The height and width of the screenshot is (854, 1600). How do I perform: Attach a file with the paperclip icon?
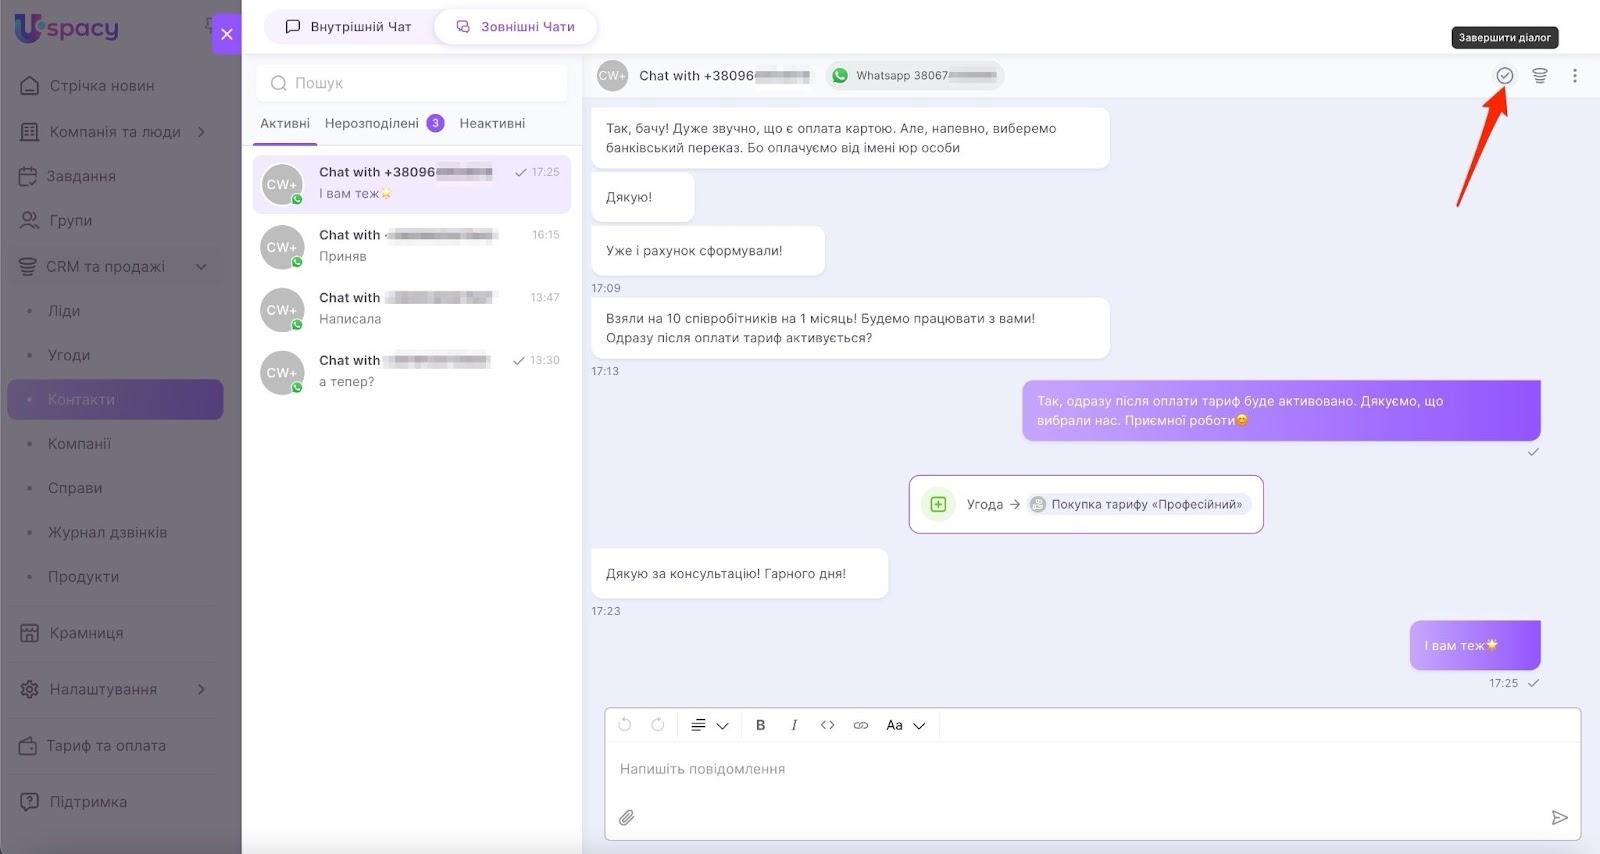[x=627, y=818]
